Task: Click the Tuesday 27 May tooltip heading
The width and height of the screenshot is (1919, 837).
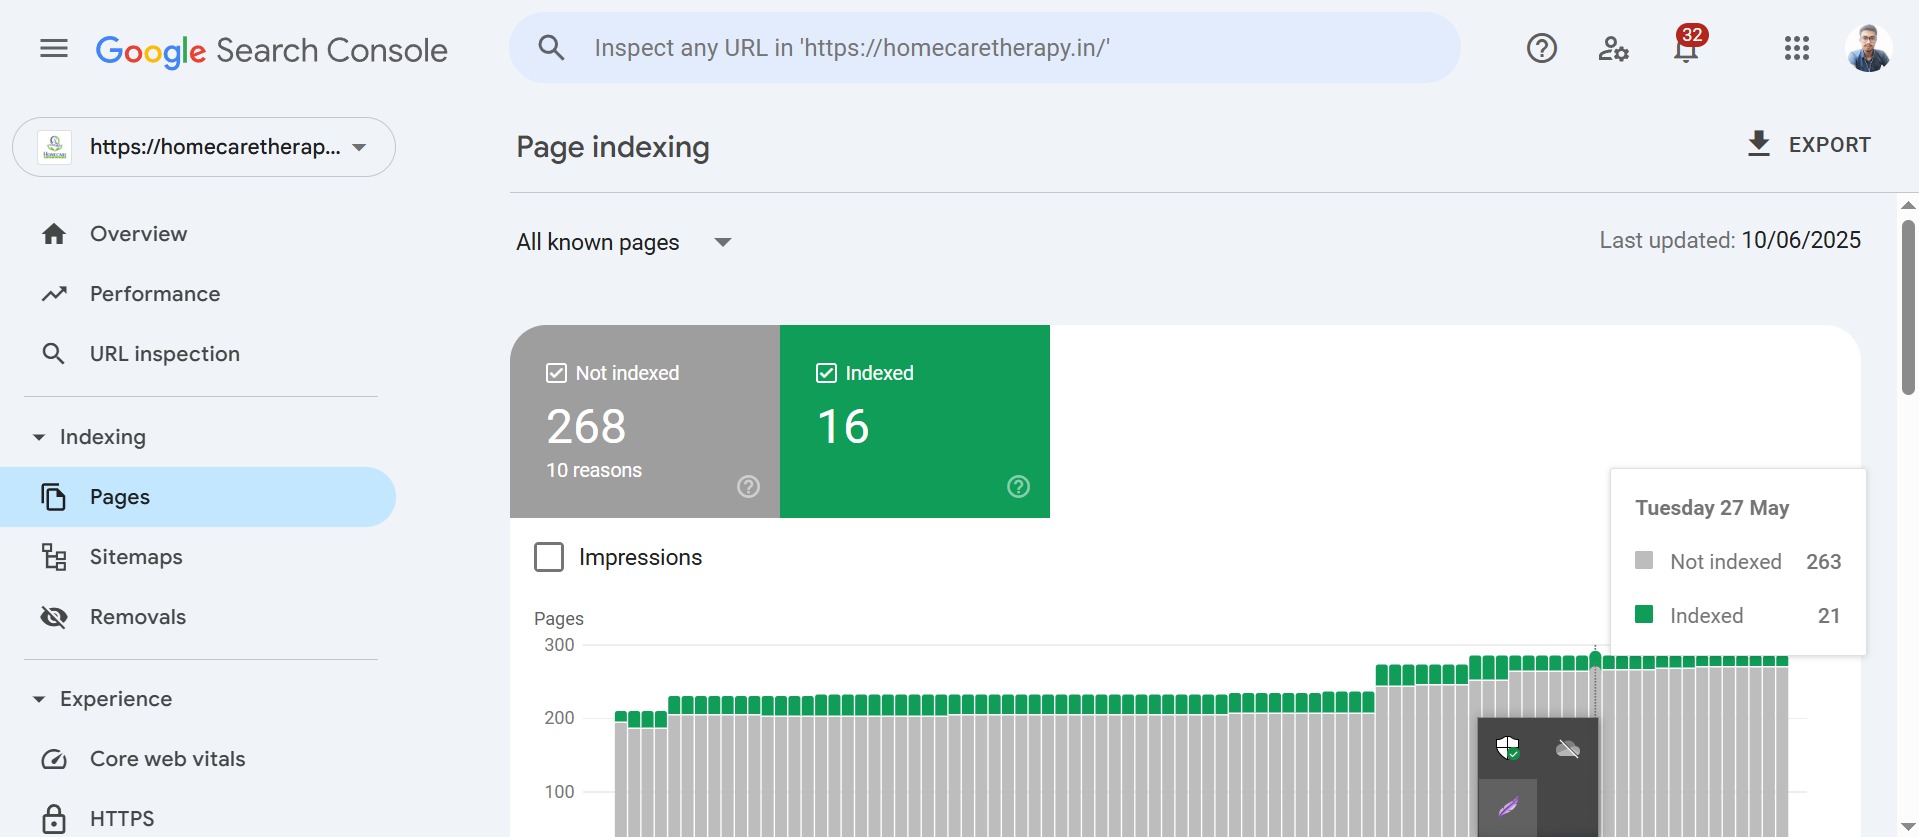Action: 1712,508
